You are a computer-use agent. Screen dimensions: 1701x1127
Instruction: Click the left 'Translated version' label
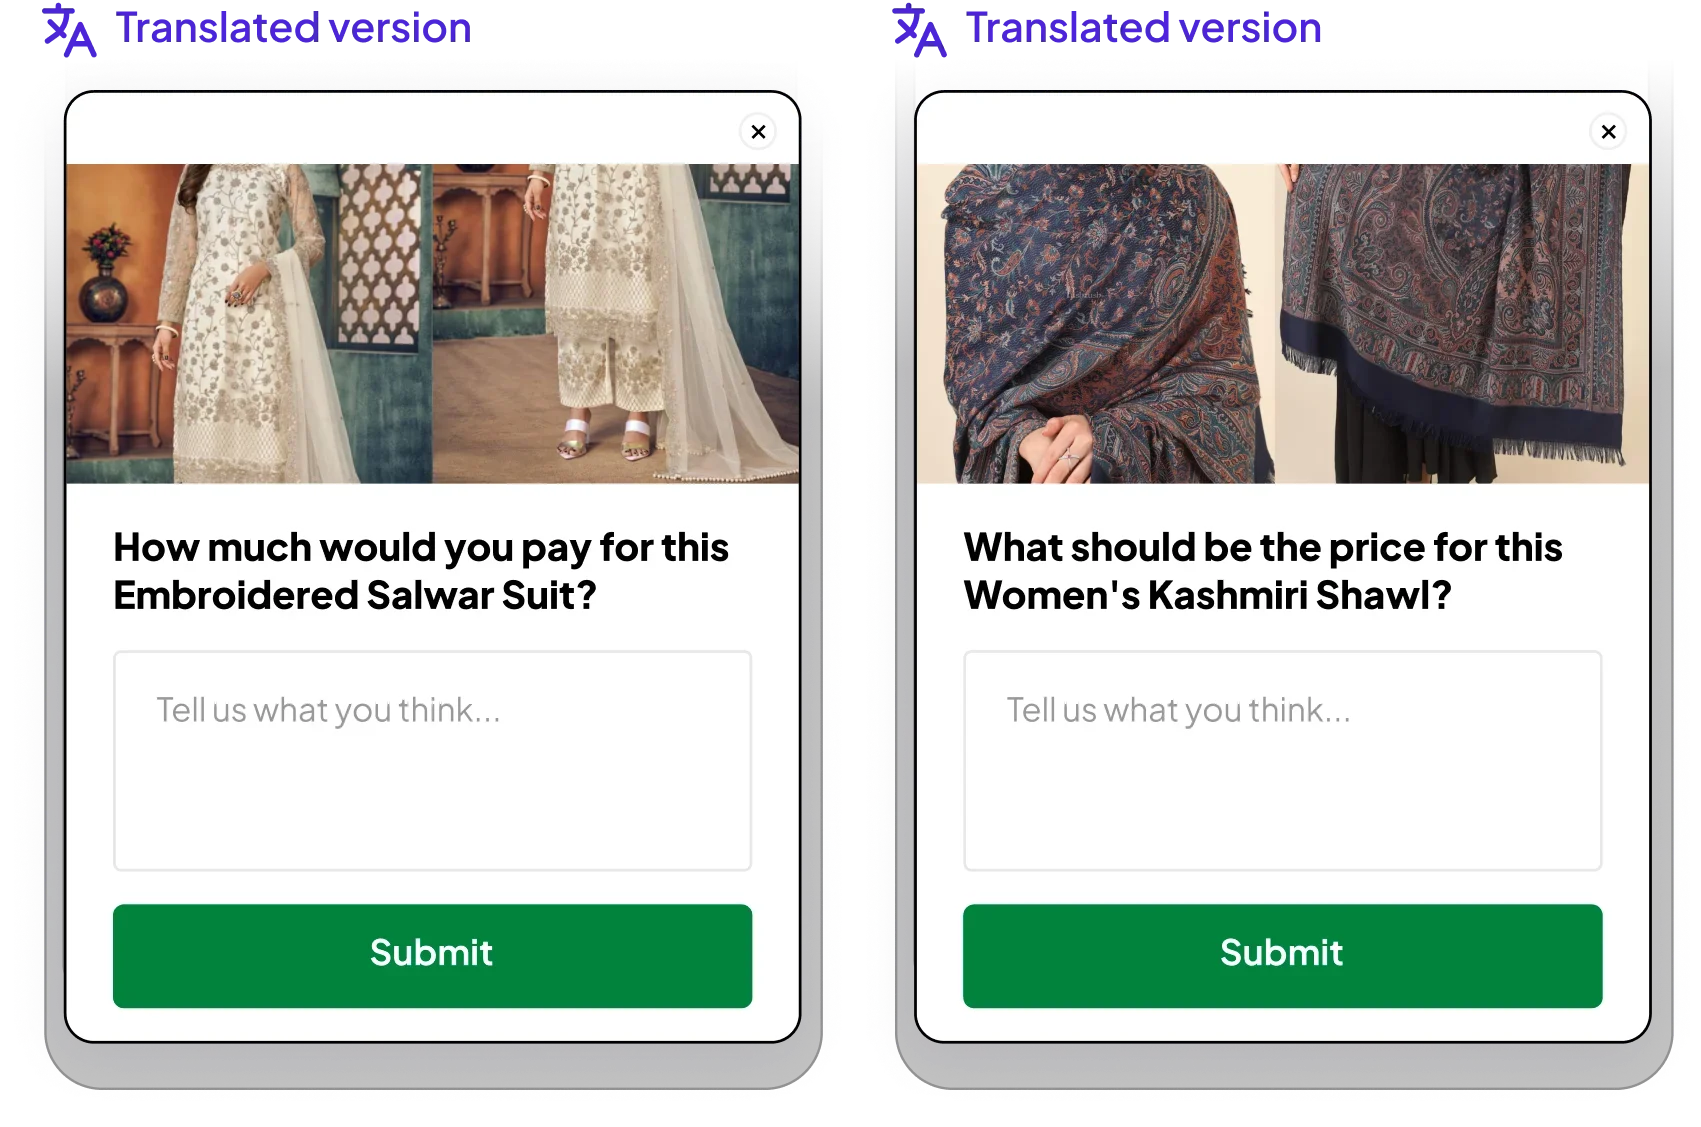click(293, 28)
